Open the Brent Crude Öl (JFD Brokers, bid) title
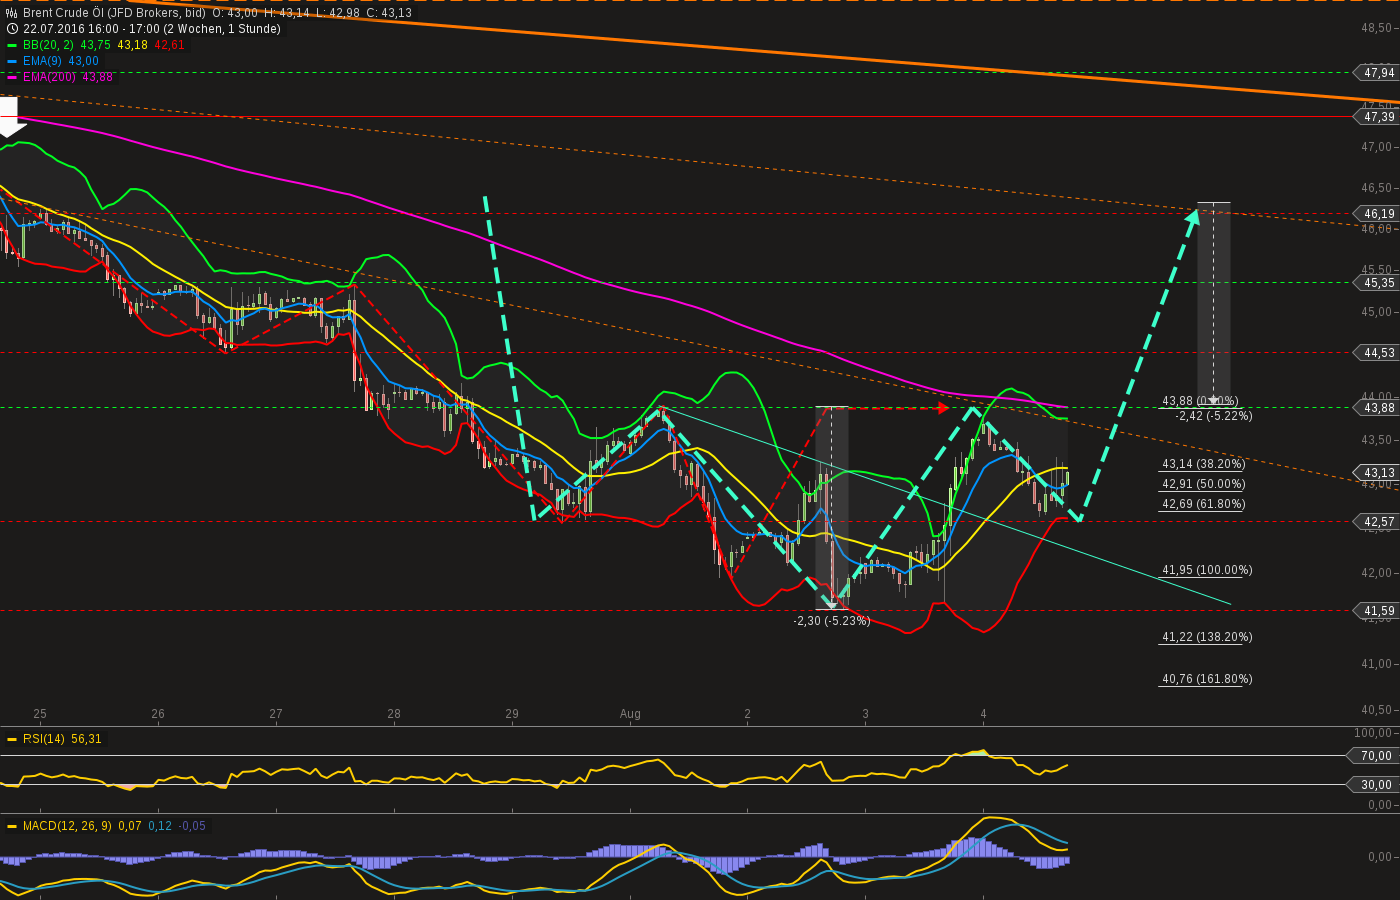 point(114,13)
